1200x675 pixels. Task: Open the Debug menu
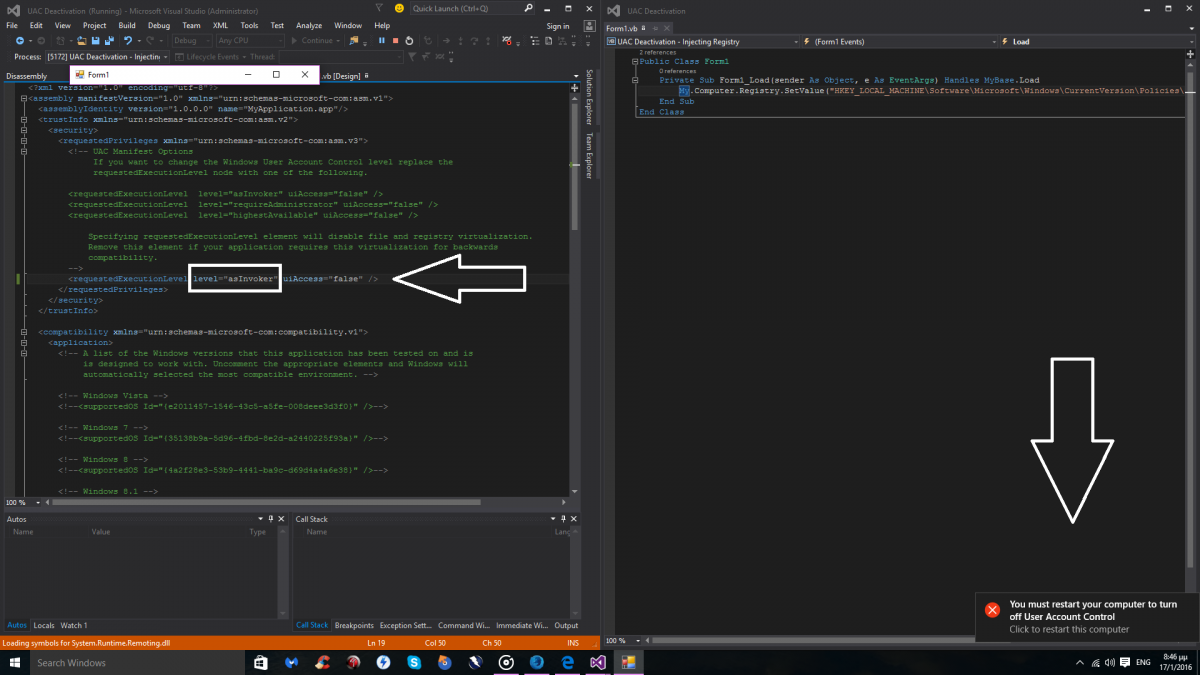158,25
